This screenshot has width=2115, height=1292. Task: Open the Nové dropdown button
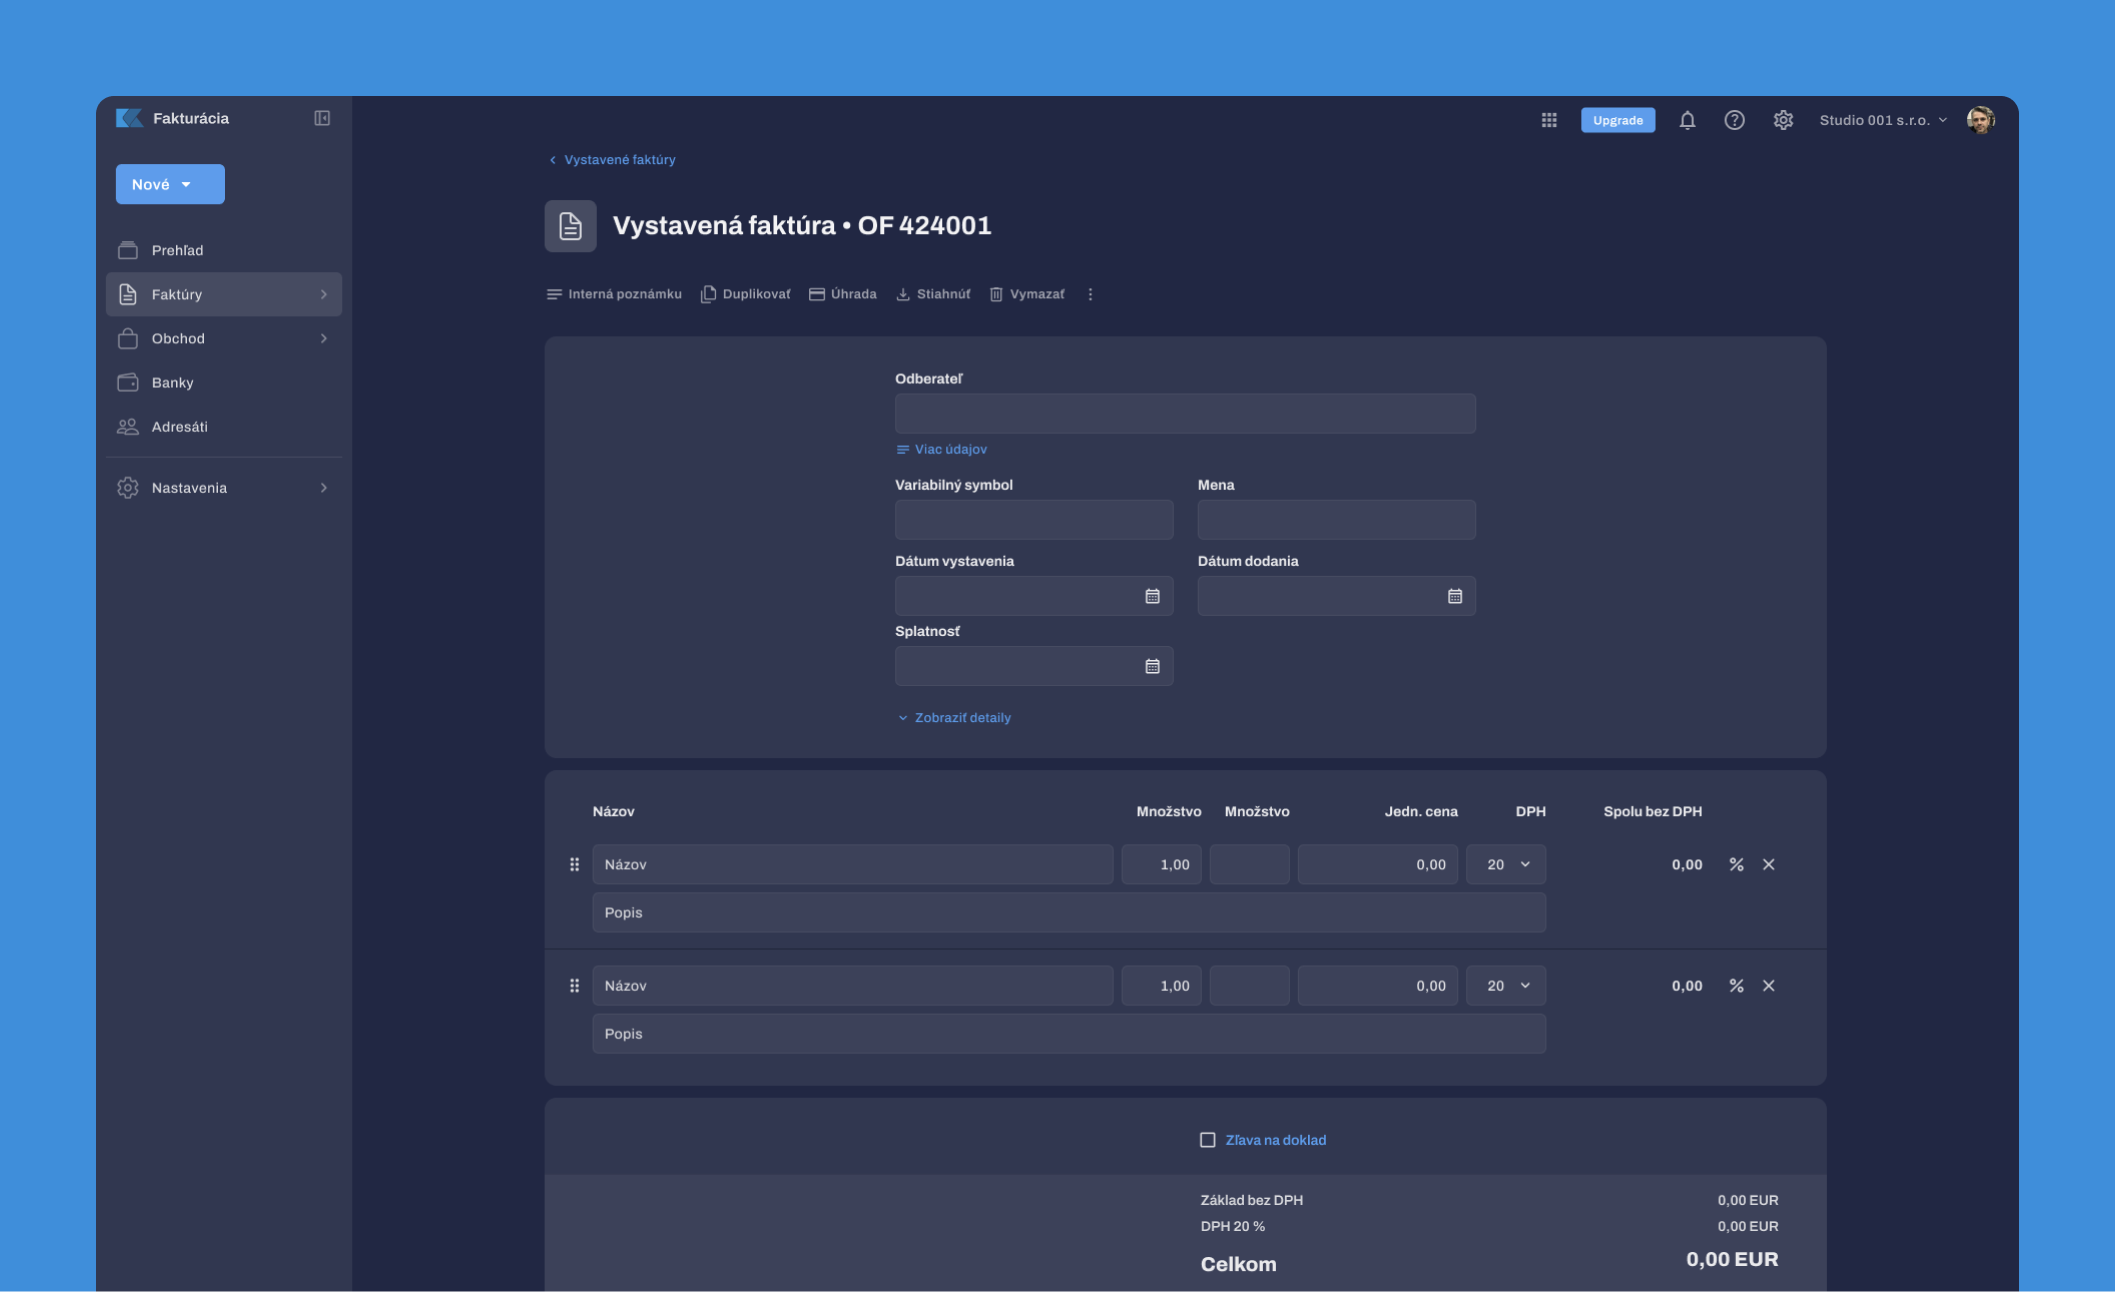(x=170, y=184)
